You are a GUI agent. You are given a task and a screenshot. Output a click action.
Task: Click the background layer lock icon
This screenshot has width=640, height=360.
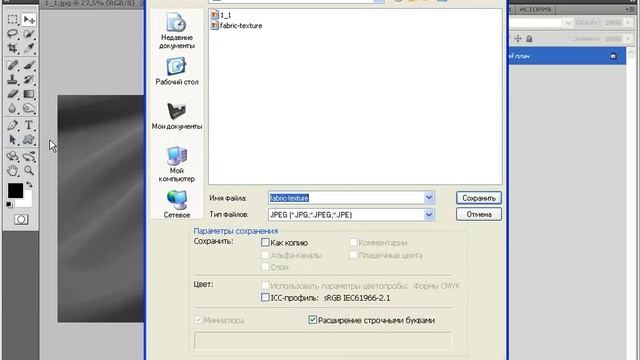(x=613, y=56)
